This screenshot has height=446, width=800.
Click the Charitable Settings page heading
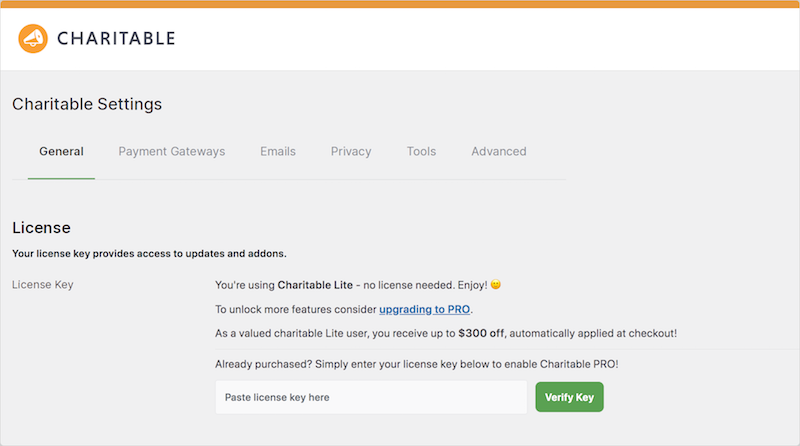coord(87,104)
